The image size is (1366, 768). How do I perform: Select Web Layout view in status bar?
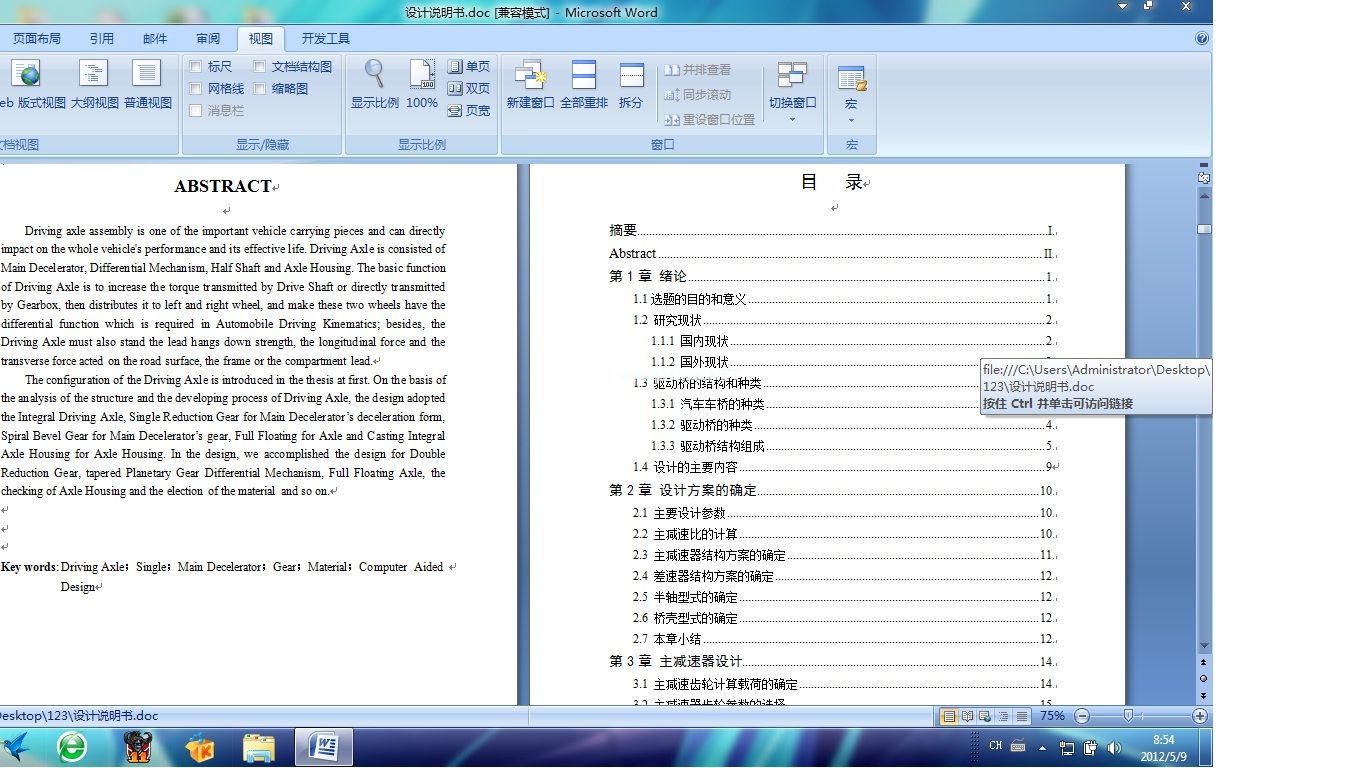pos(985,716)
